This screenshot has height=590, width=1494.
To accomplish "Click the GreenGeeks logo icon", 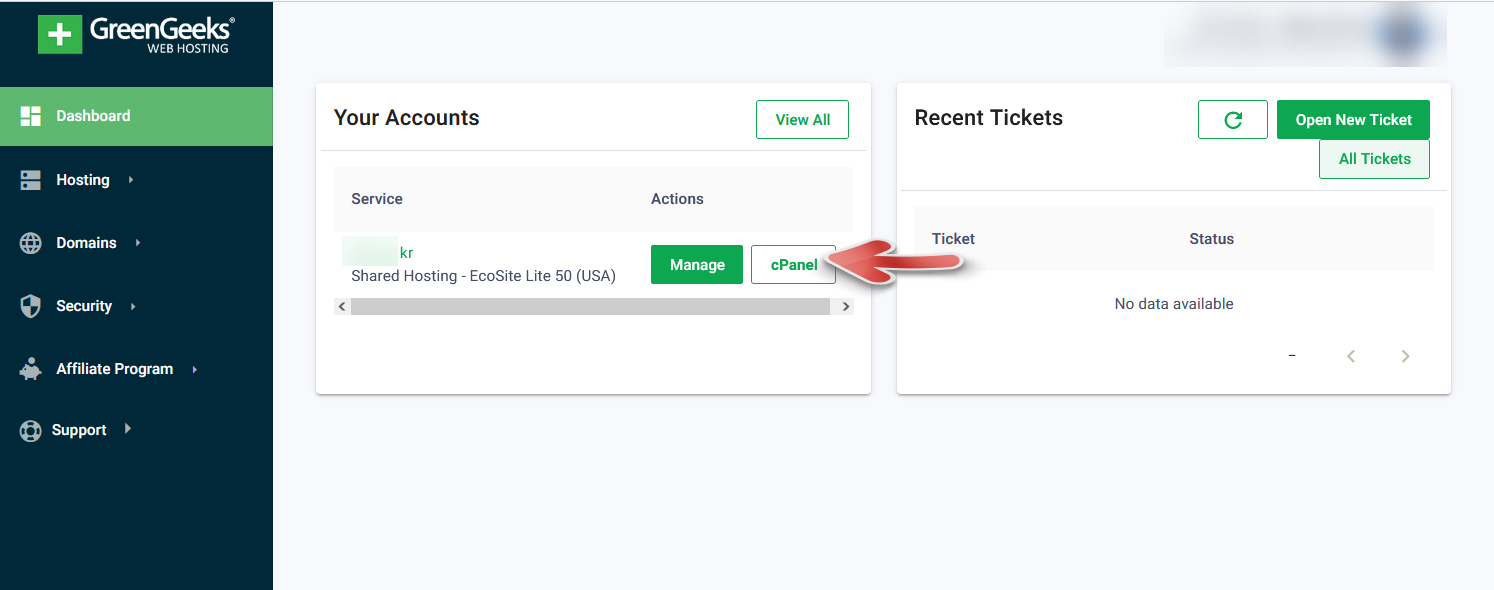I will tap(60, 34).
